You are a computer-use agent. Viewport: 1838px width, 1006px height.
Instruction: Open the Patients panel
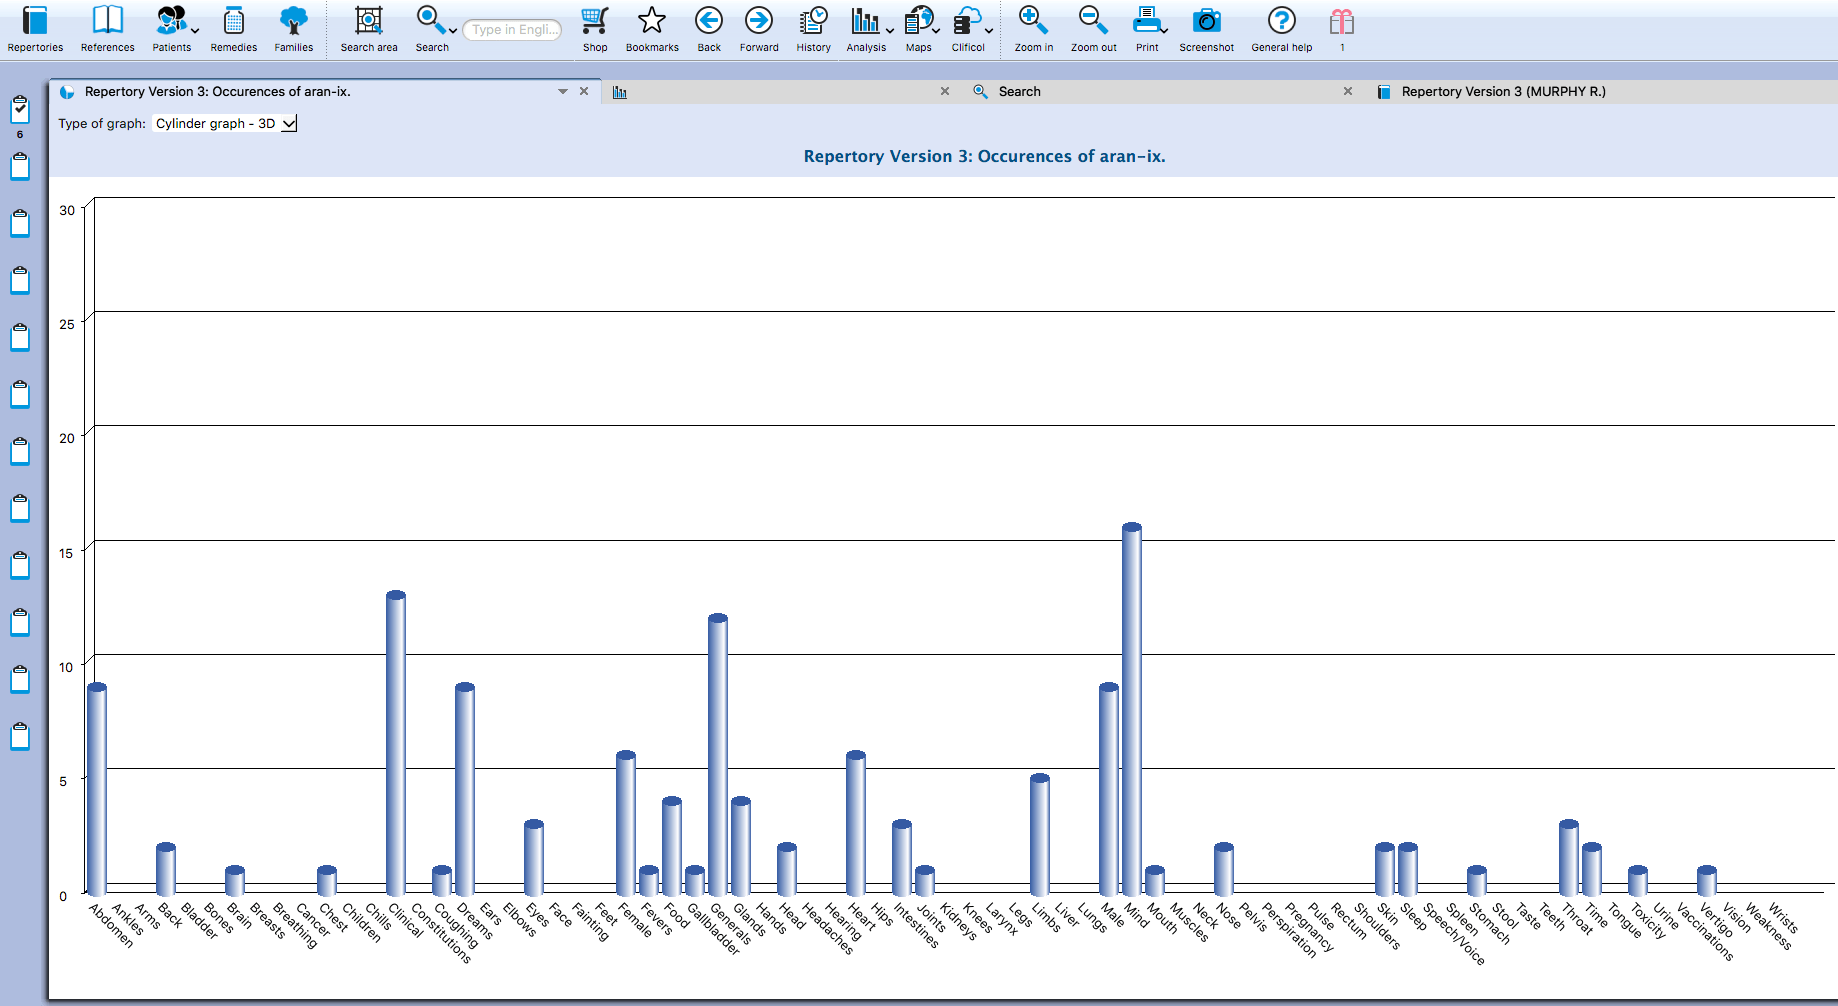pyautogui.click(x=171, y=29)
